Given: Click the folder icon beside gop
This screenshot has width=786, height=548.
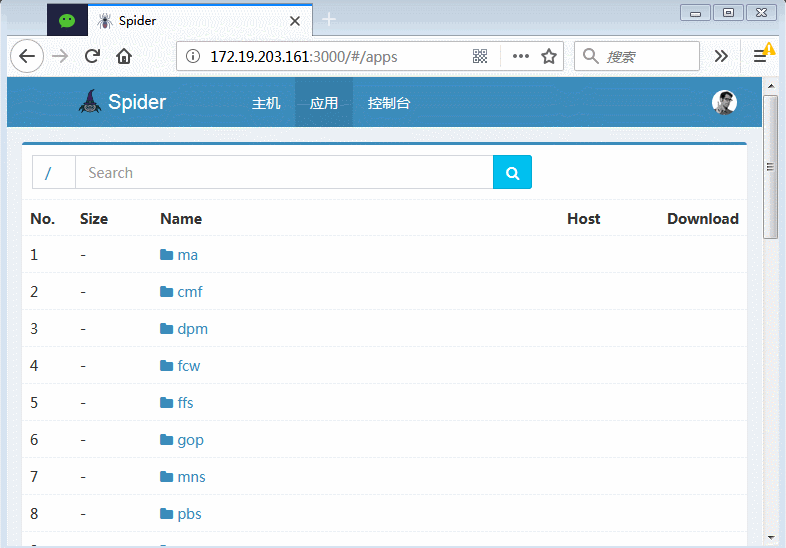Looking at the screenshot, I should [x=166, y=440].
